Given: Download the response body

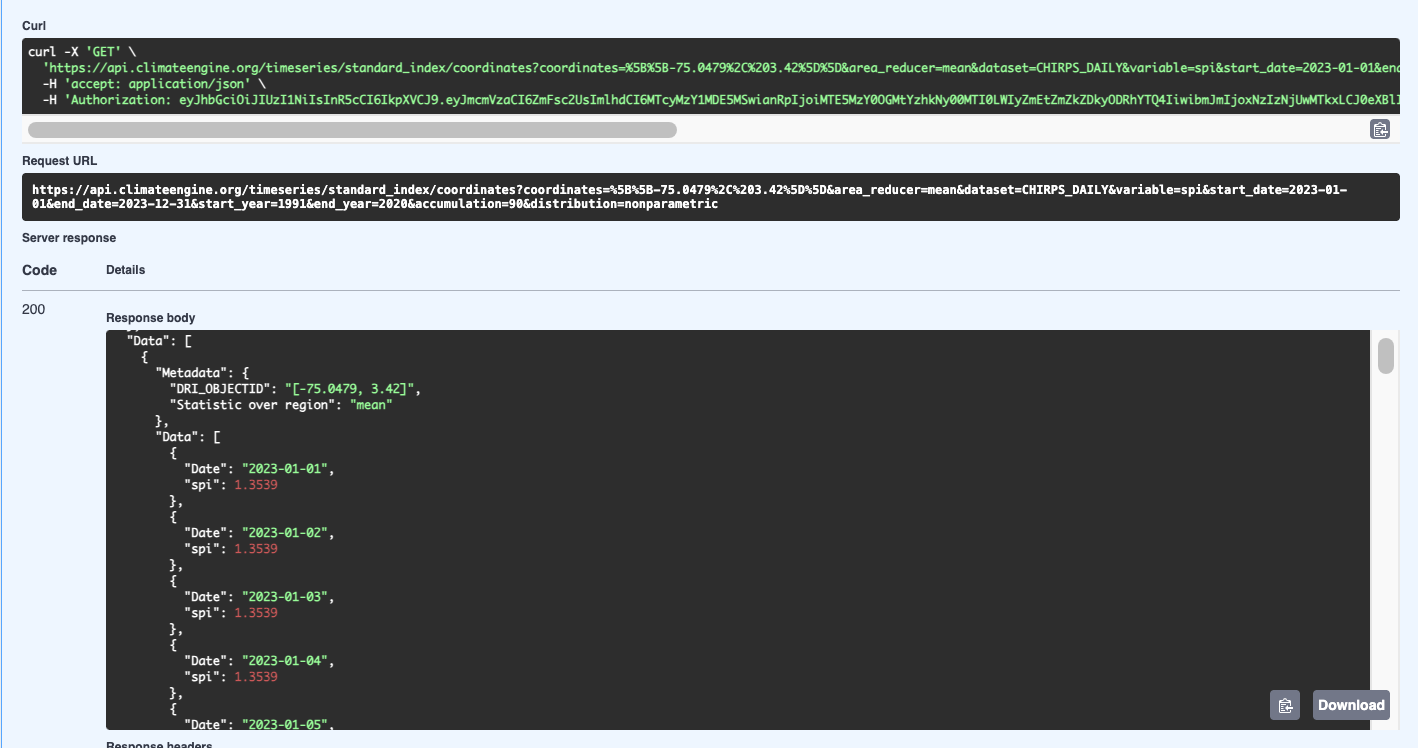Looking at the screenshot, I should (x=1350, y=705).
